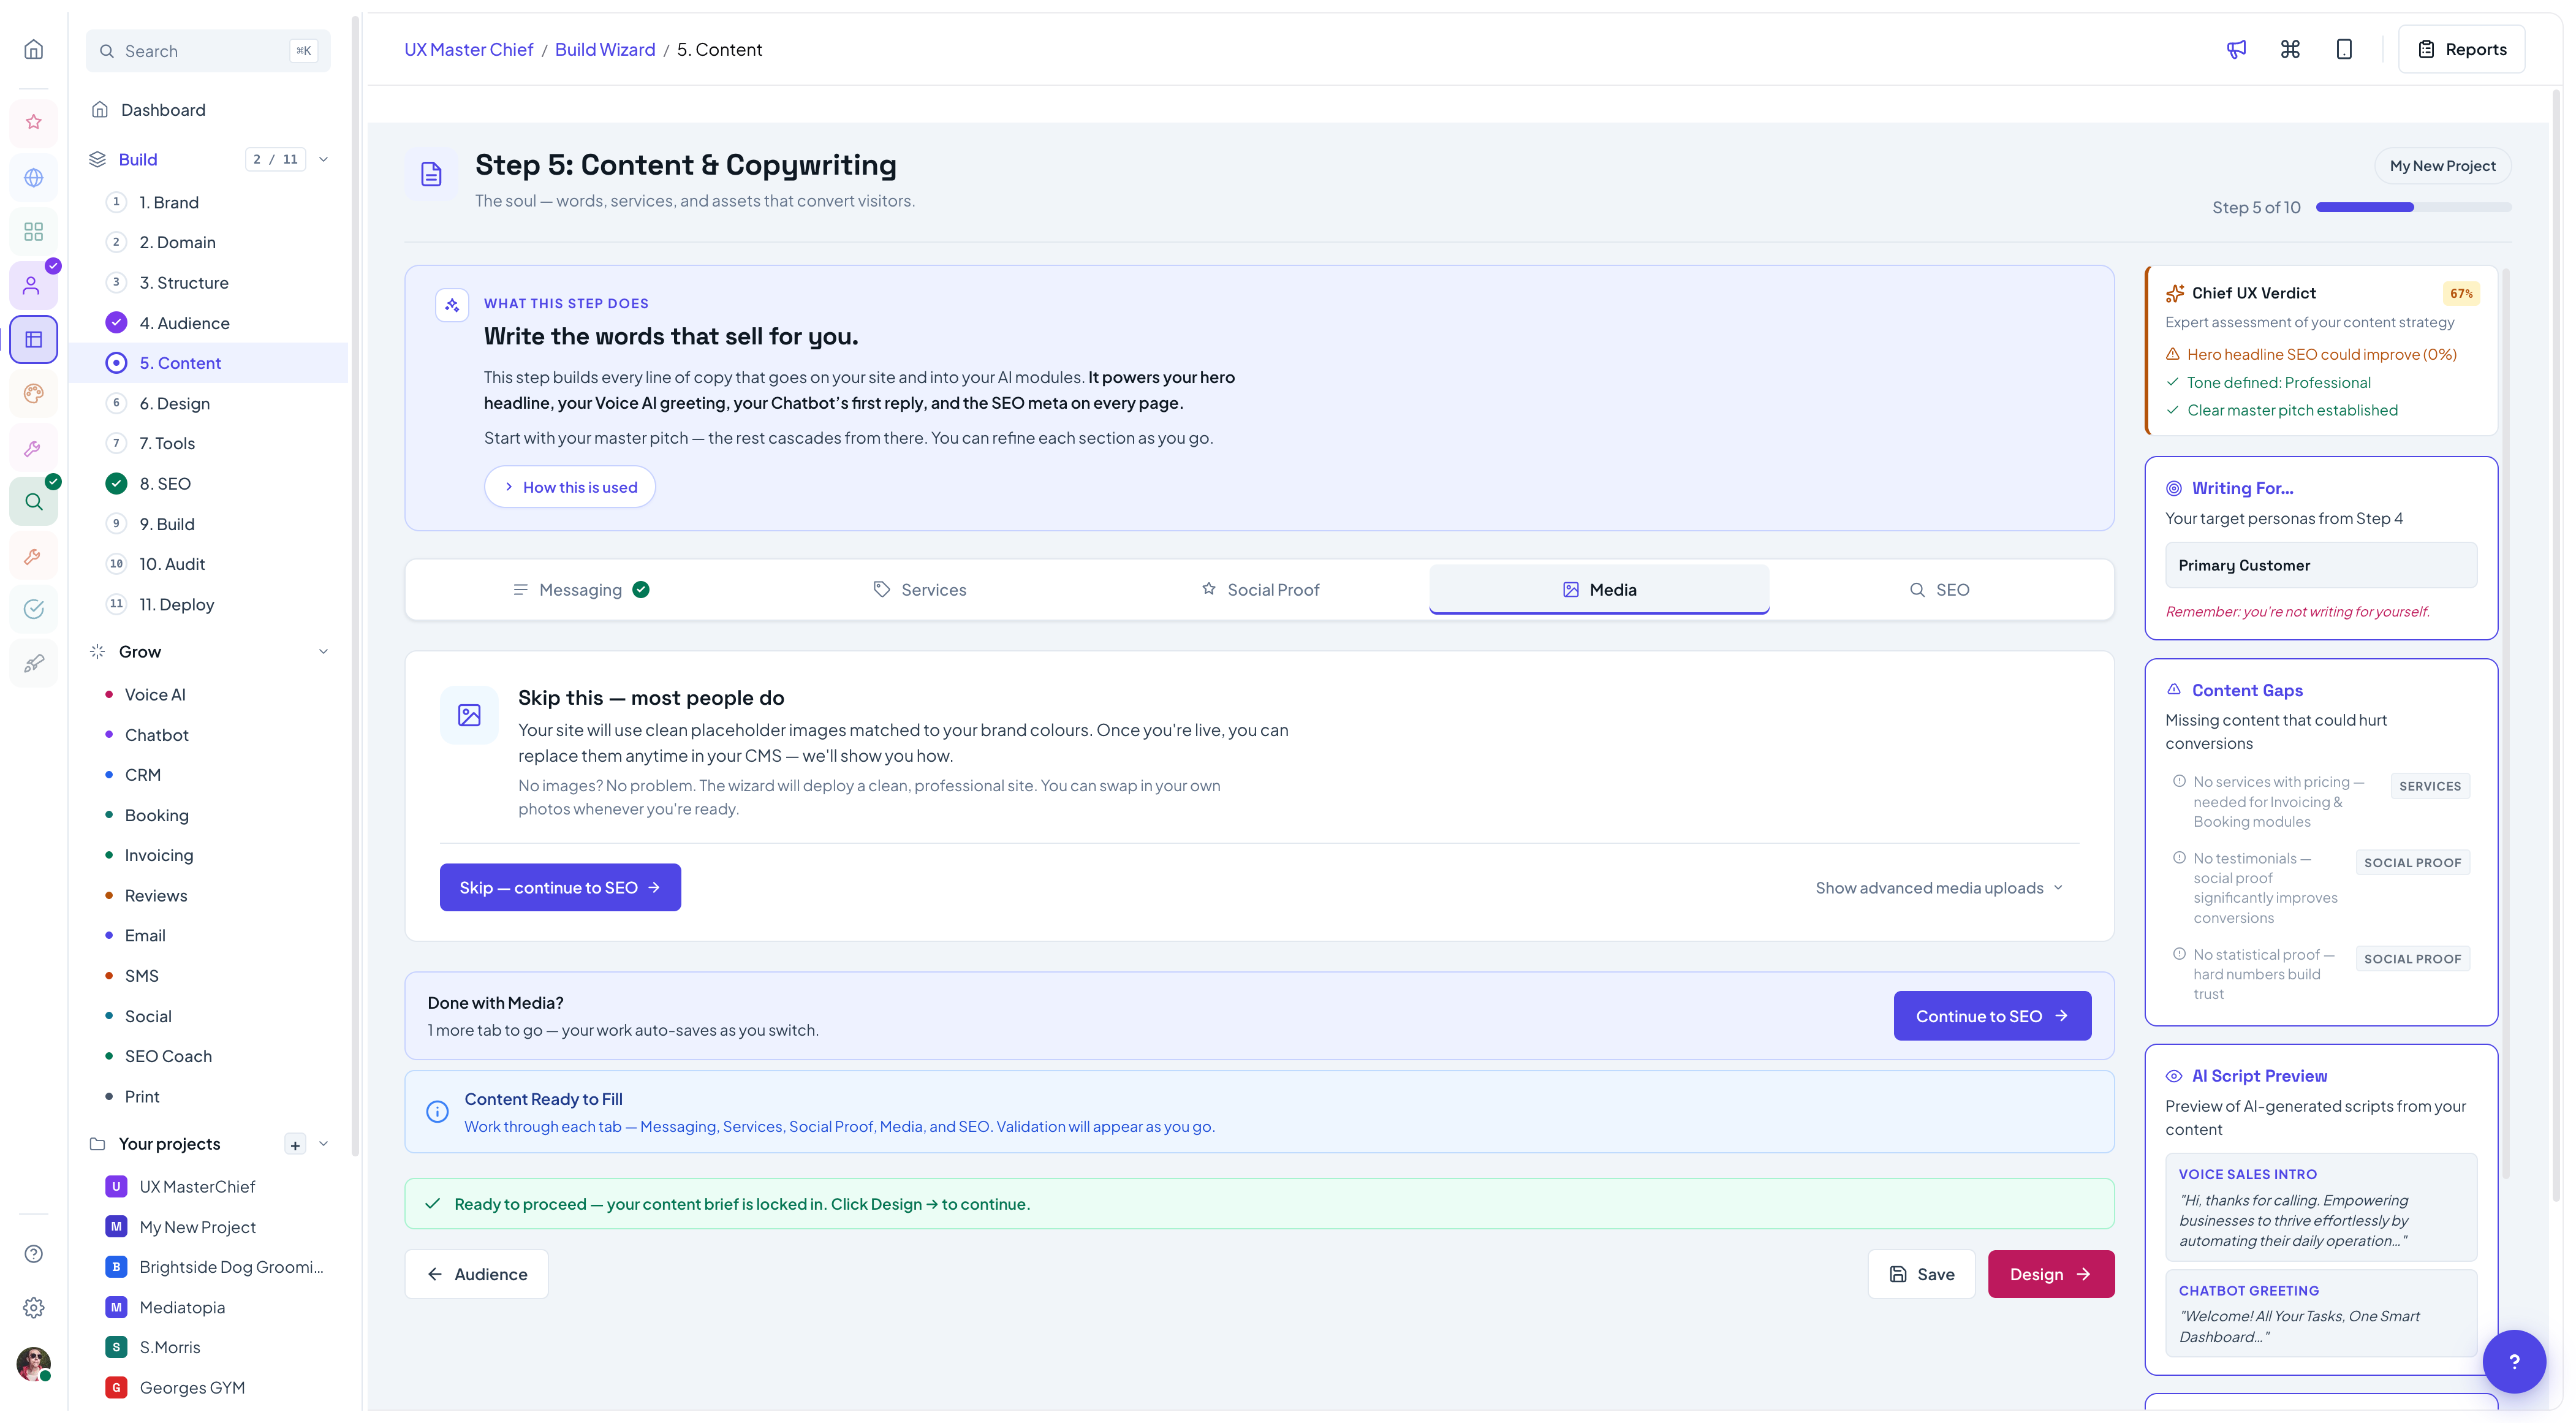Toggle the mobile preview icon

2344,49
